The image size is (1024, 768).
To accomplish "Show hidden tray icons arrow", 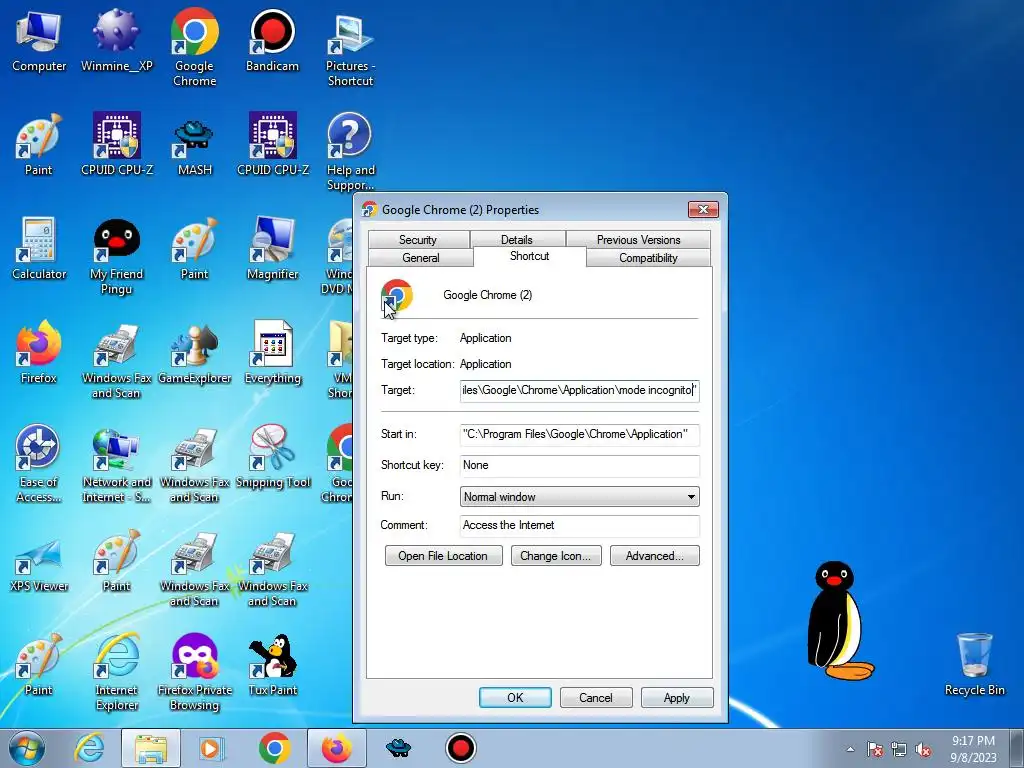I will (850, 749).
